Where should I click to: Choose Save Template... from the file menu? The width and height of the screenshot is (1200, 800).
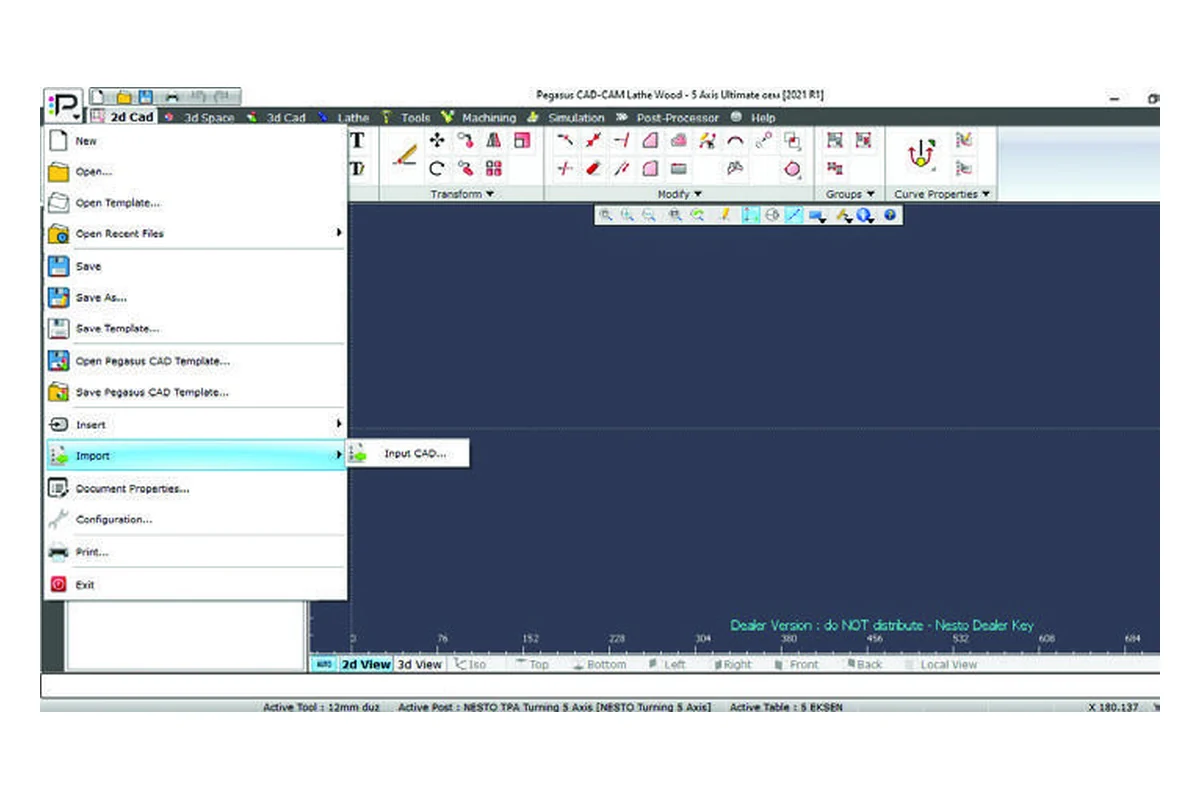195,328
